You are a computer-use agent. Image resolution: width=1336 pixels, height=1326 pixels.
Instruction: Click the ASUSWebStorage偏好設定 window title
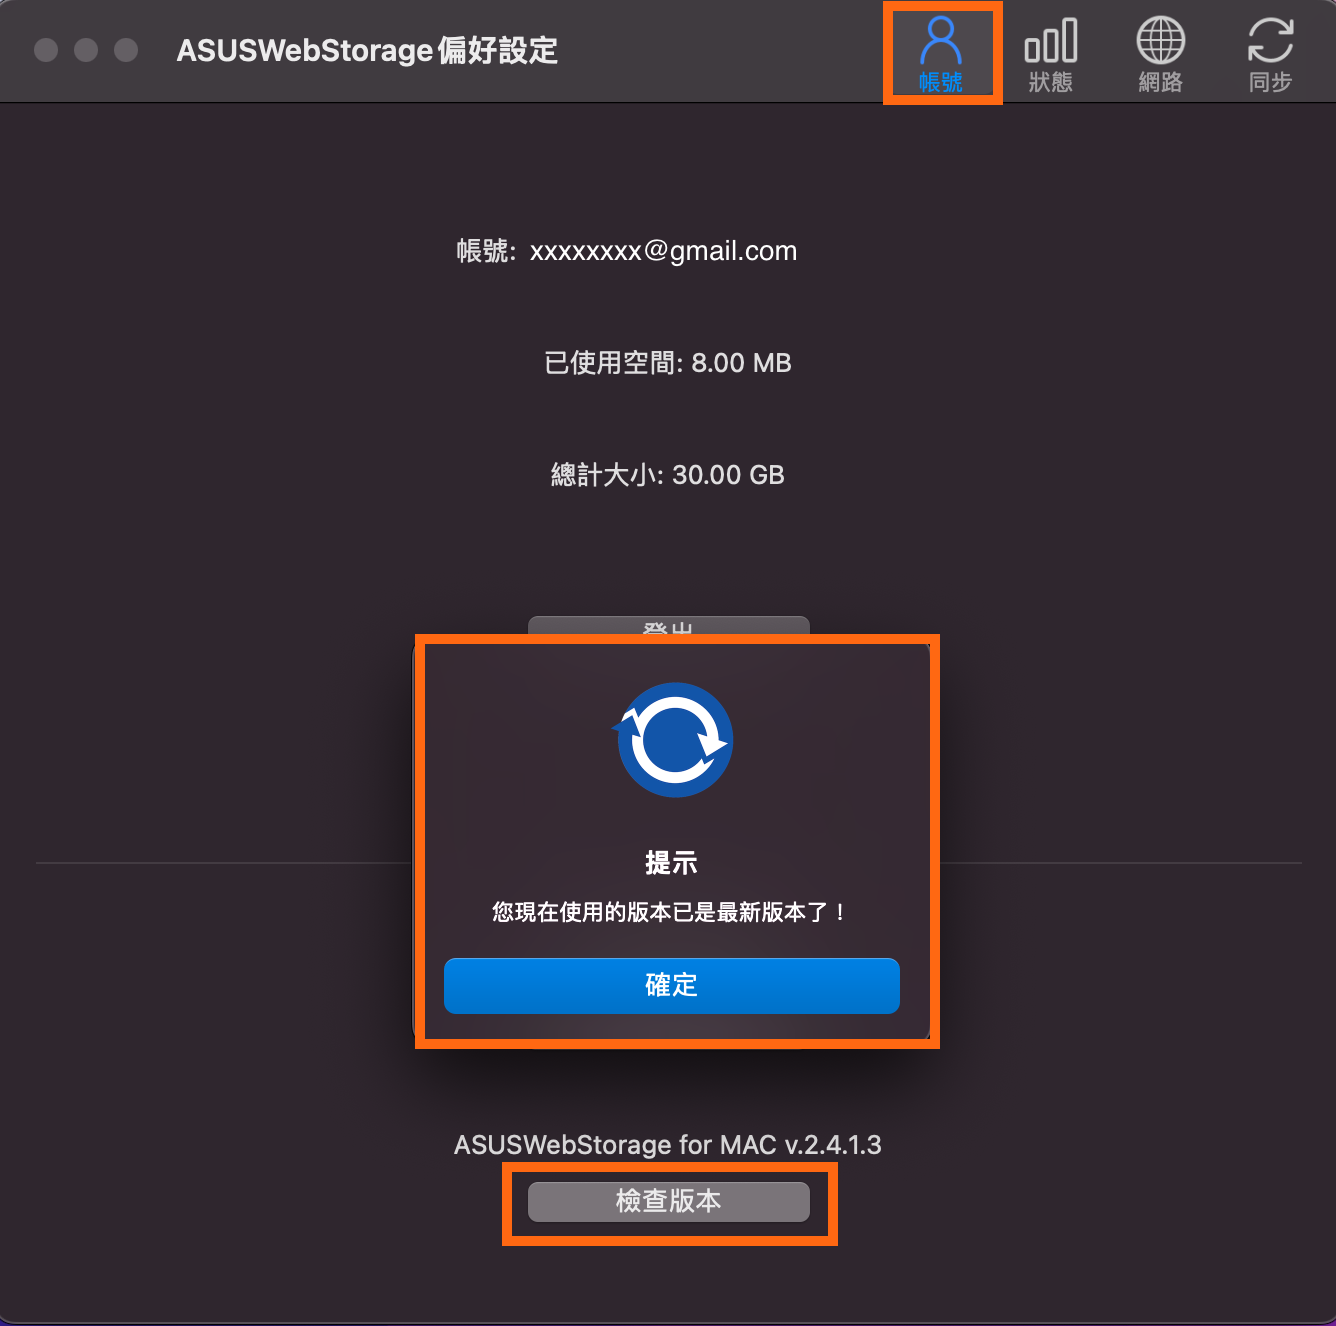[x=367, y=50]
